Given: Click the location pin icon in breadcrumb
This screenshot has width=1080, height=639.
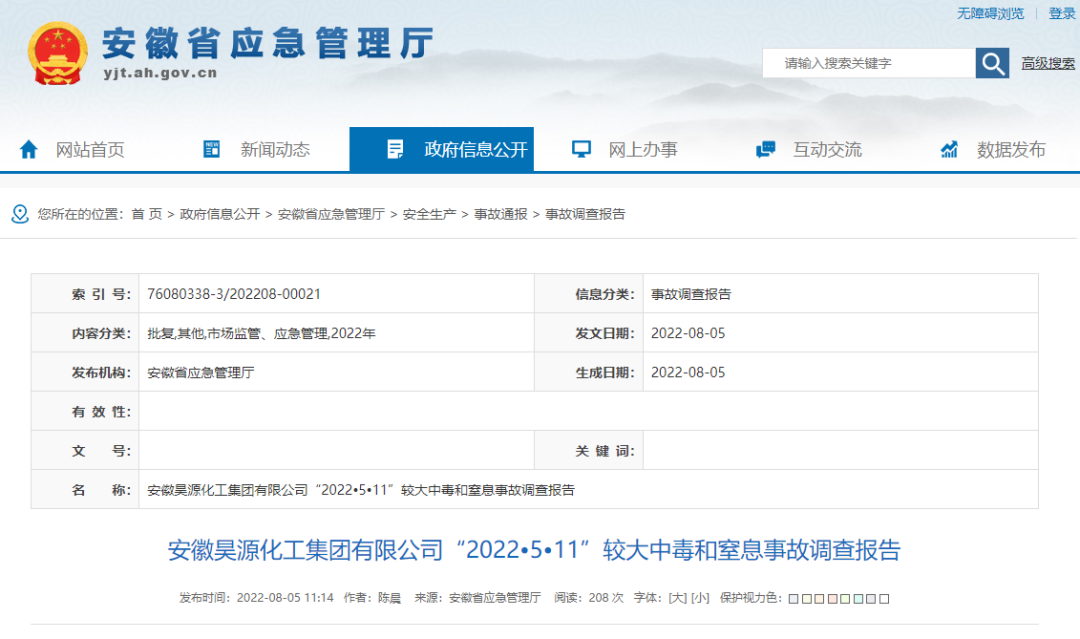Looking at the screenshot, I should pyautogui.click(x=20, y=214).
